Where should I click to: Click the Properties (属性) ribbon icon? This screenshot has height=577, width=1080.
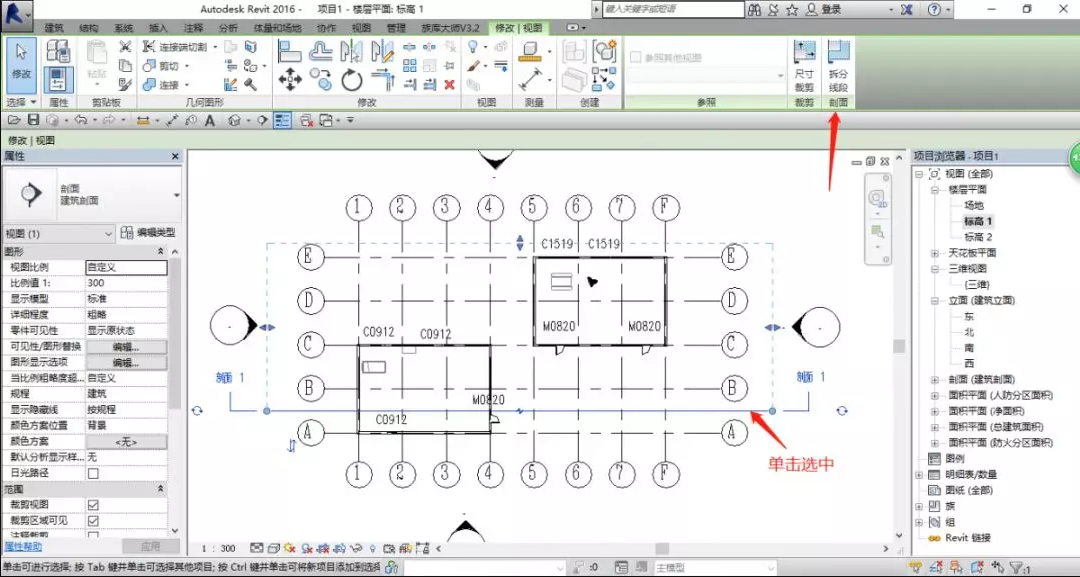click(x=59, y=80)
